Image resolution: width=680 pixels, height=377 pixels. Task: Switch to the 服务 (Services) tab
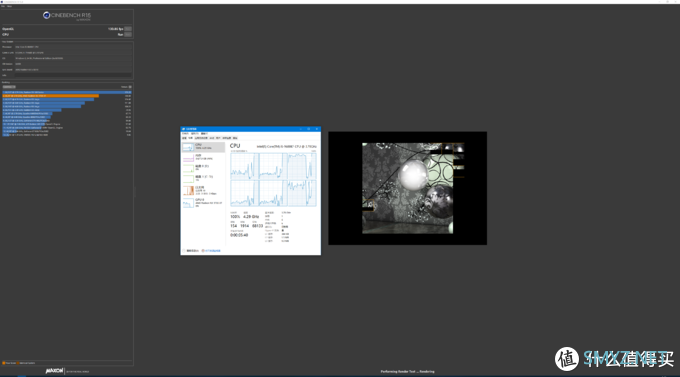(235, 138)
